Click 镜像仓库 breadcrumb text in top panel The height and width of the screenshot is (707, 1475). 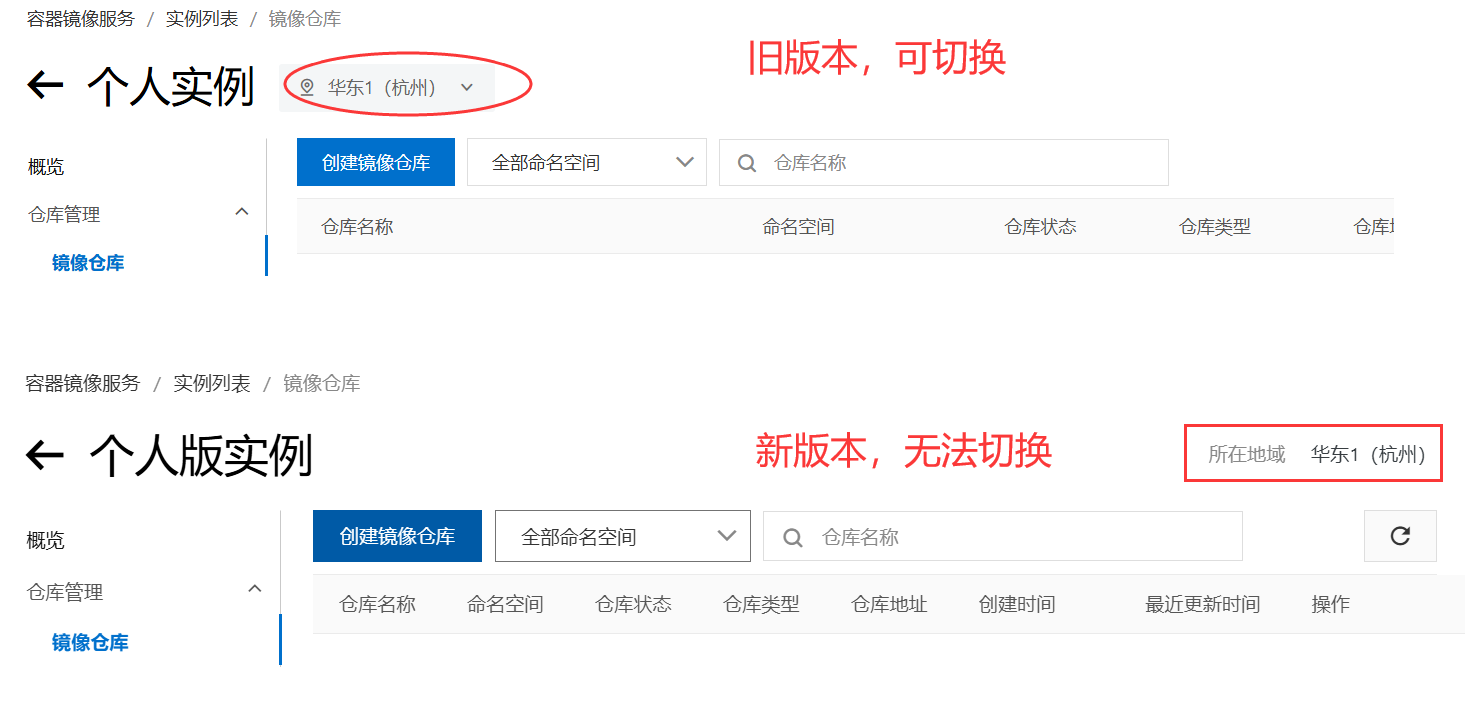(305, 18)
